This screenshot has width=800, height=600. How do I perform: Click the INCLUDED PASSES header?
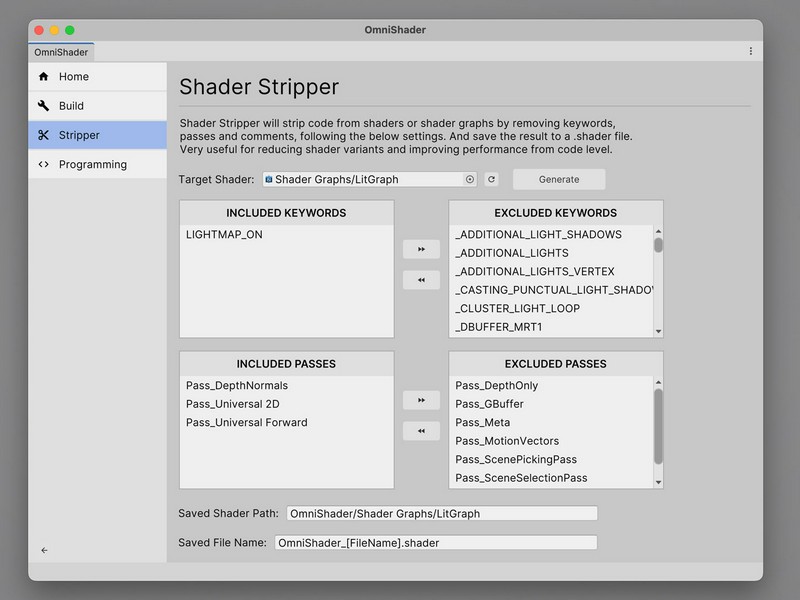tap(286, 364)
